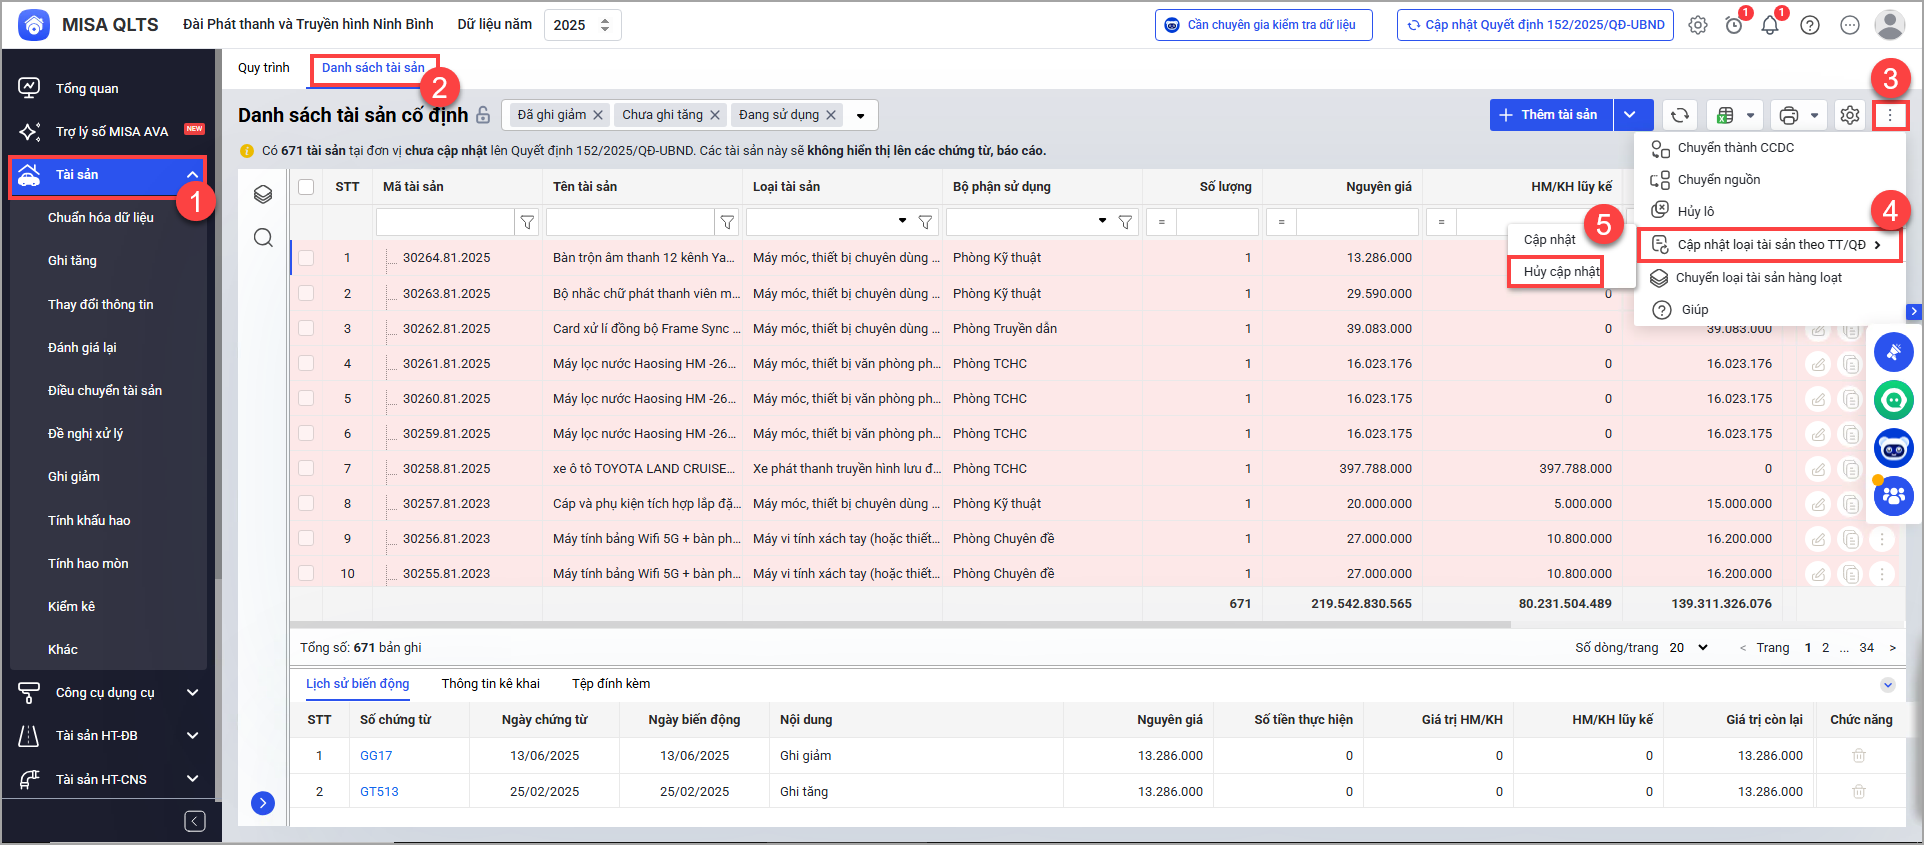The image size is (1924, 845).
Task: Toggle the select-all checkbox in table header
Action: coord(306,187)
